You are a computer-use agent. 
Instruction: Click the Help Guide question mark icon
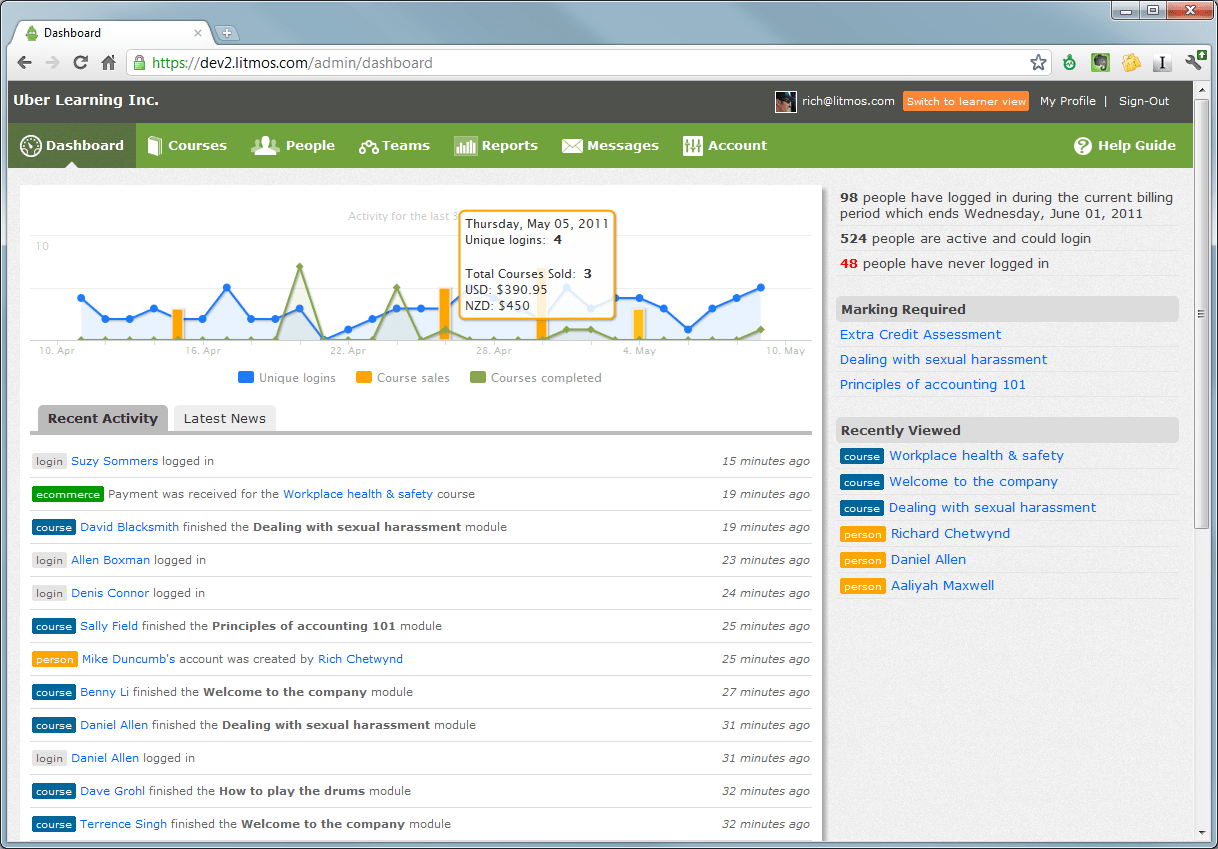1083,146
